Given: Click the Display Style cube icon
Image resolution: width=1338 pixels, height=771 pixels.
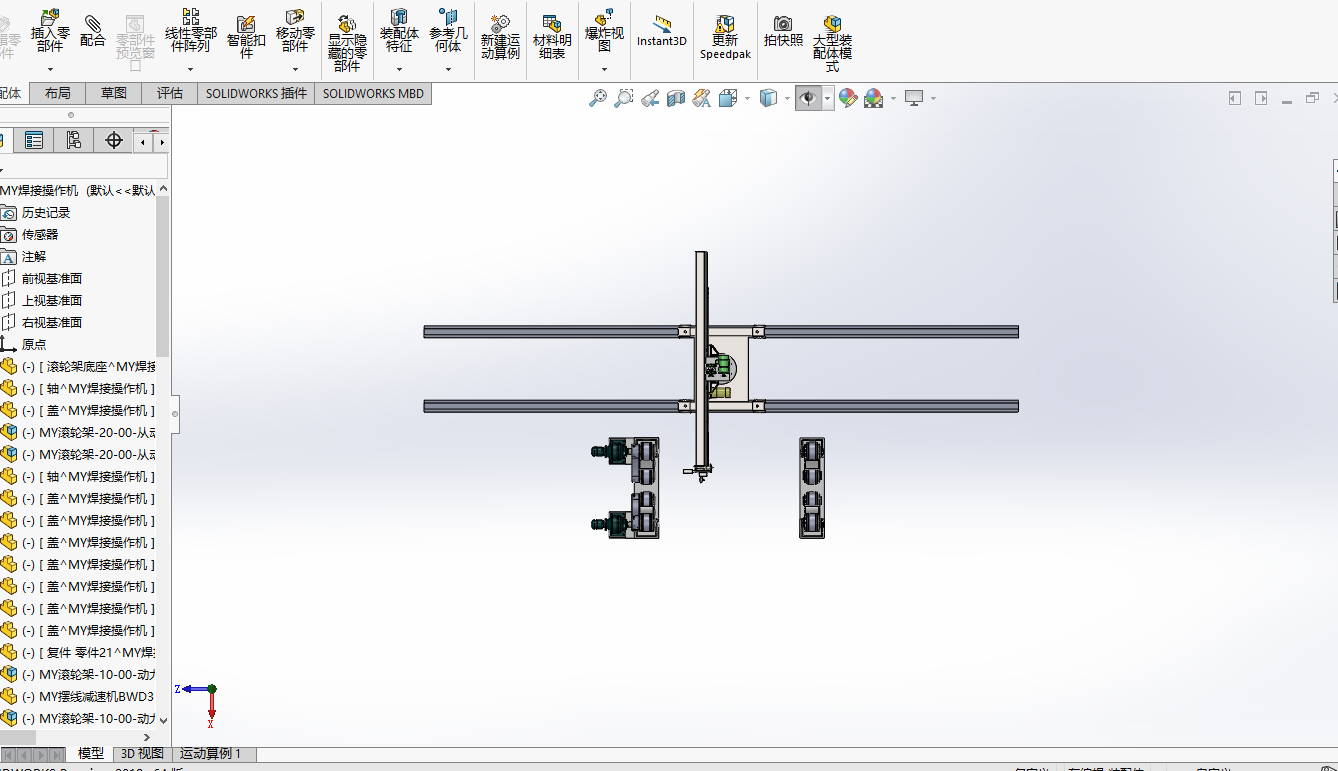Looking at the screenshot, I should pyautogui.click(x=768, y=98).
